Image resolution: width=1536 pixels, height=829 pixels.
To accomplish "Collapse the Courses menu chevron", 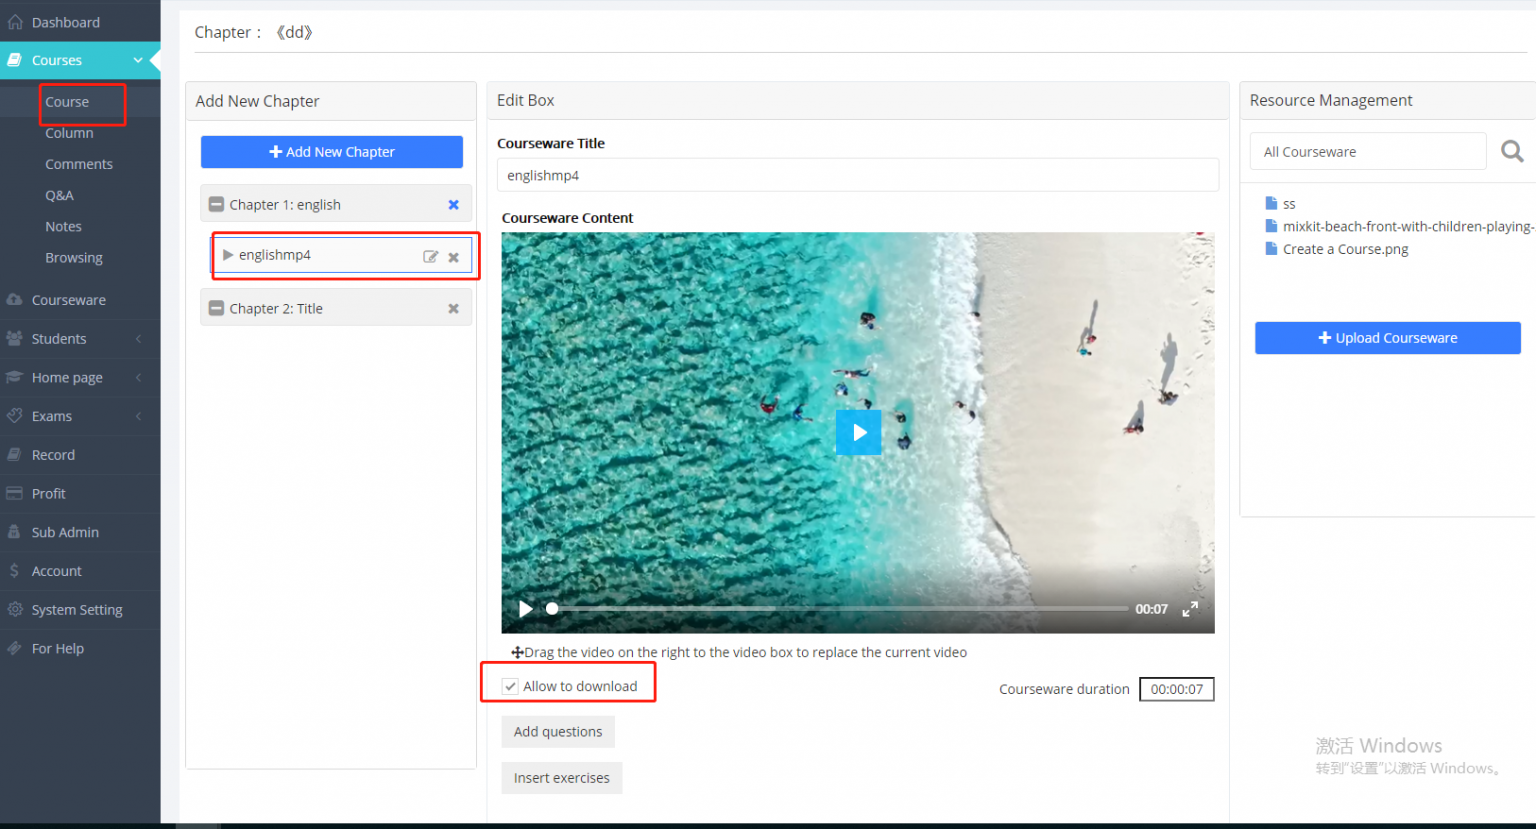I will point(138,60).
